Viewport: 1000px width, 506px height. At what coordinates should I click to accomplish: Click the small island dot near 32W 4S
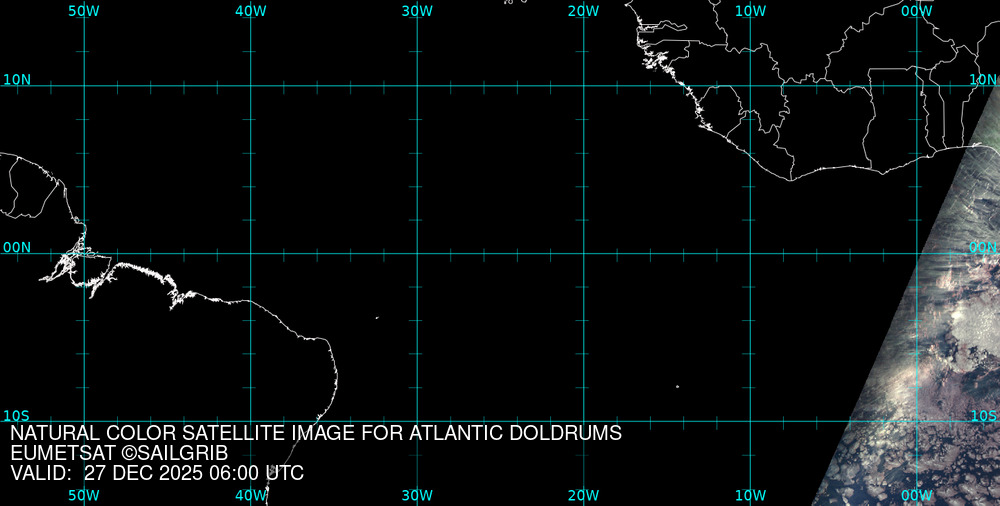pos(377,318)
